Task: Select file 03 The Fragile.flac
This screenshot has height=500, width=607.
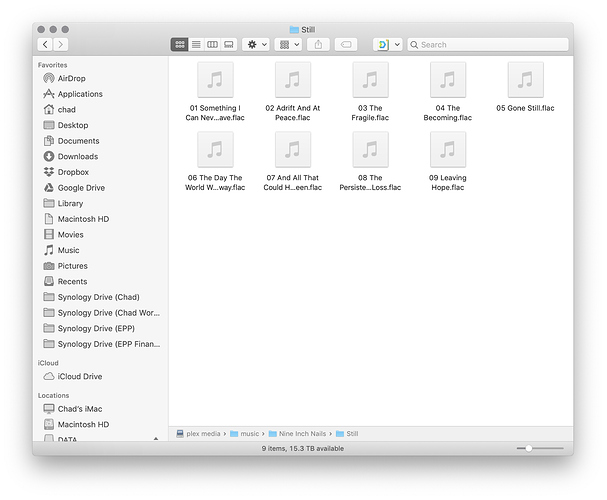Action: [370, 92]
